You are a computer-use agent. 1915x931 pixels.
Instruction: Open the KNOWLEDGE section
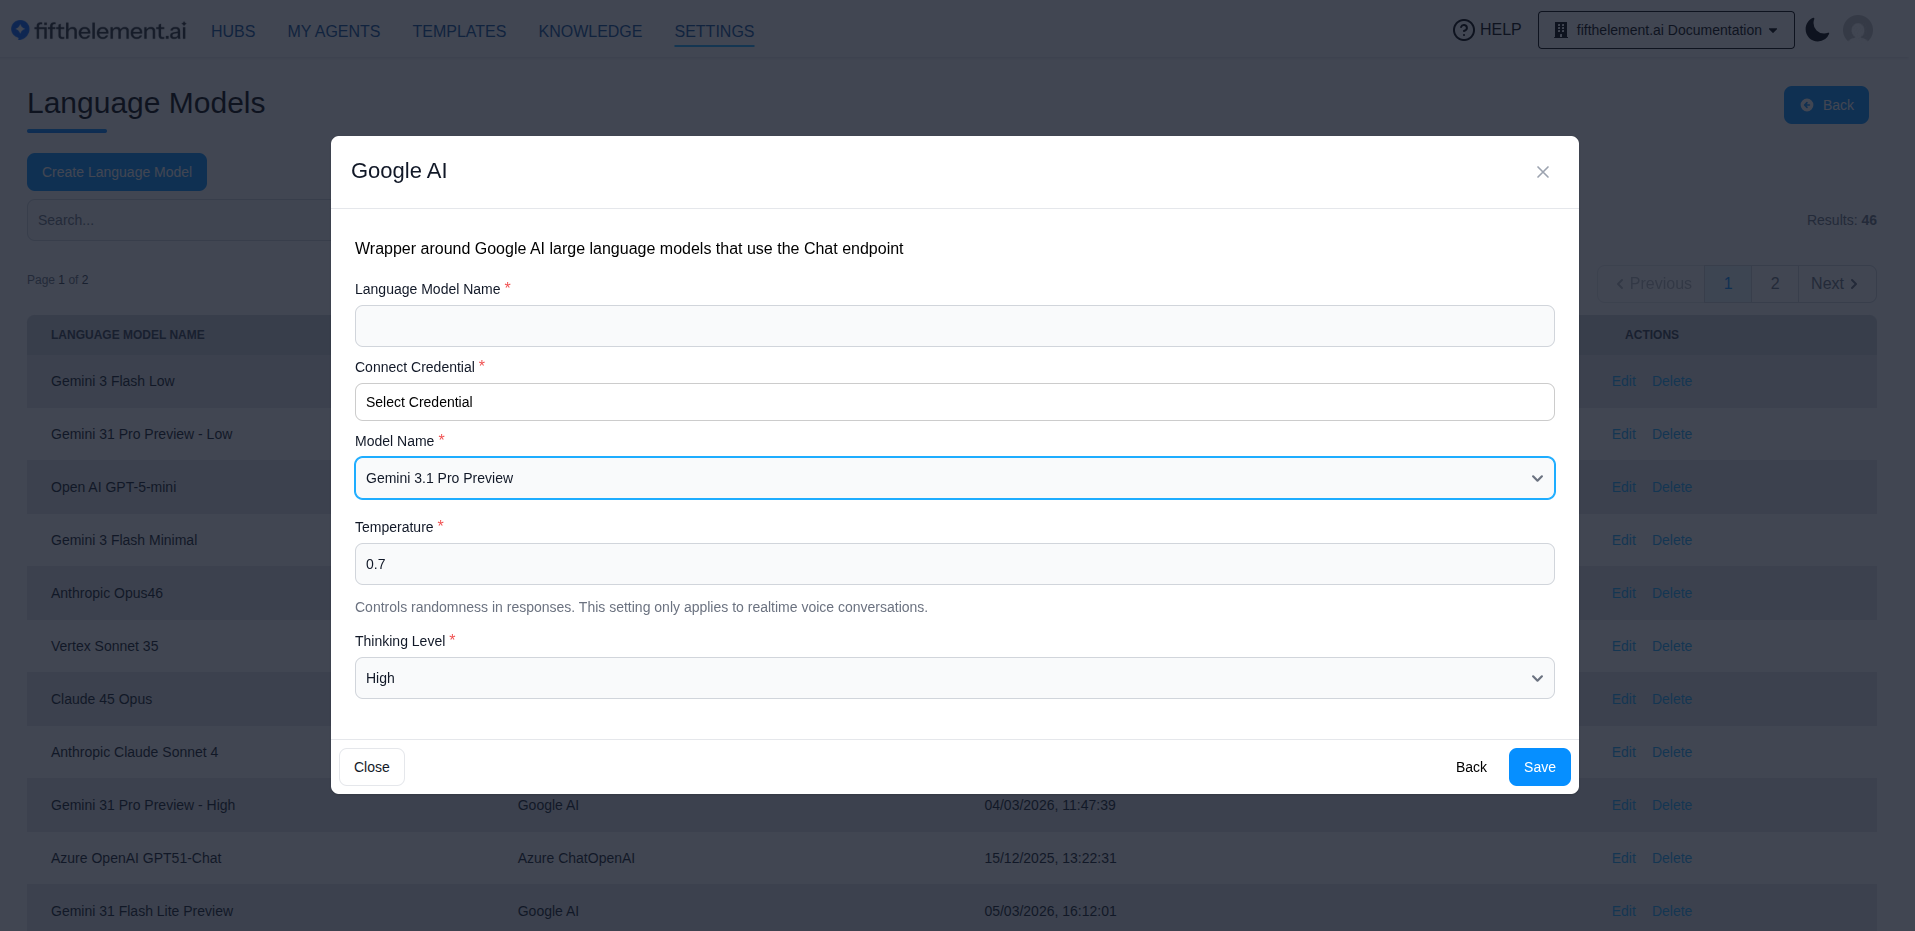point(590,31)
